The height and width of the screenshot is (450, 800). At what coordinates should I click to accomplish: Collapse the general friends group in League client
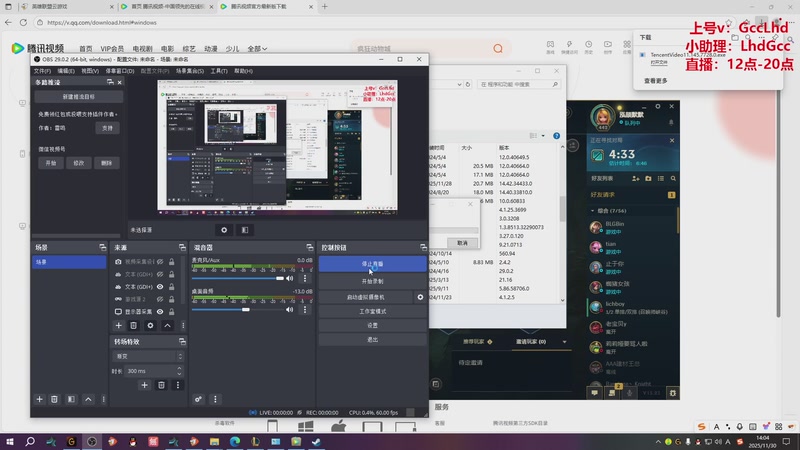[592, 211]
